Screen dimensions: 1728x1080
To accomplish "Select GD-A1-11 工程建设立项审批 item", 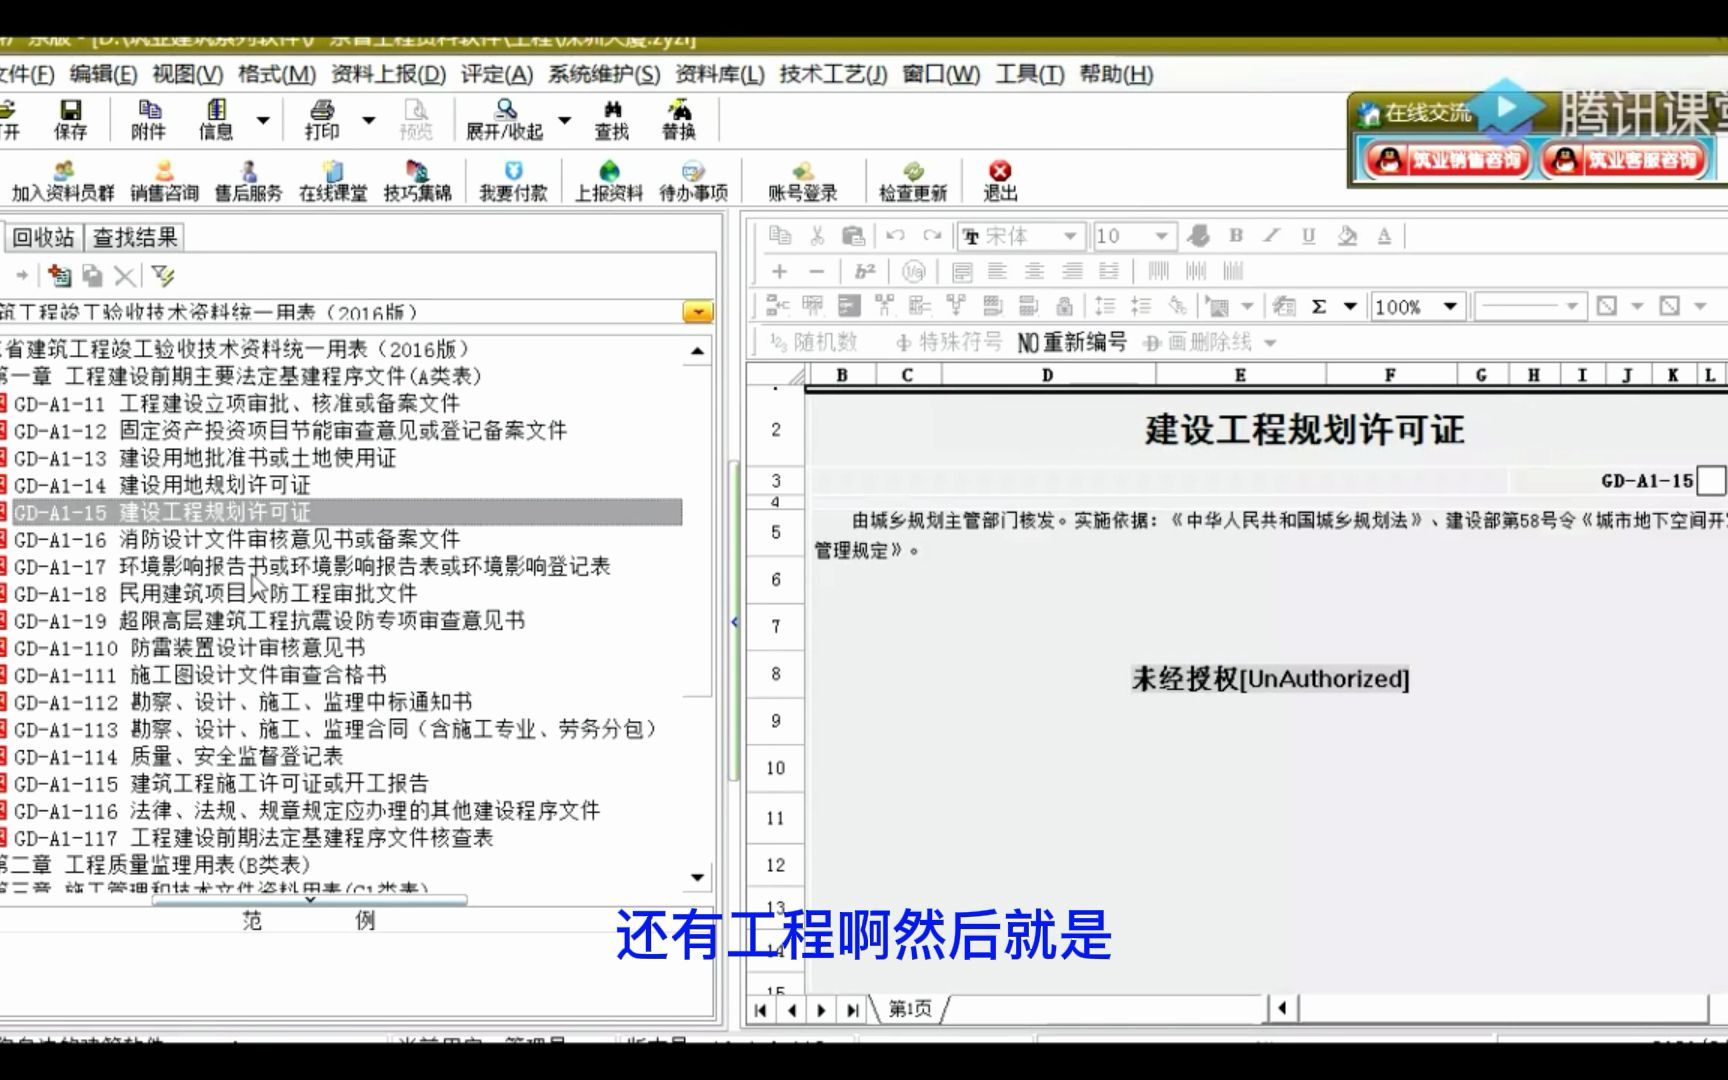I will (x=237, y=403).
